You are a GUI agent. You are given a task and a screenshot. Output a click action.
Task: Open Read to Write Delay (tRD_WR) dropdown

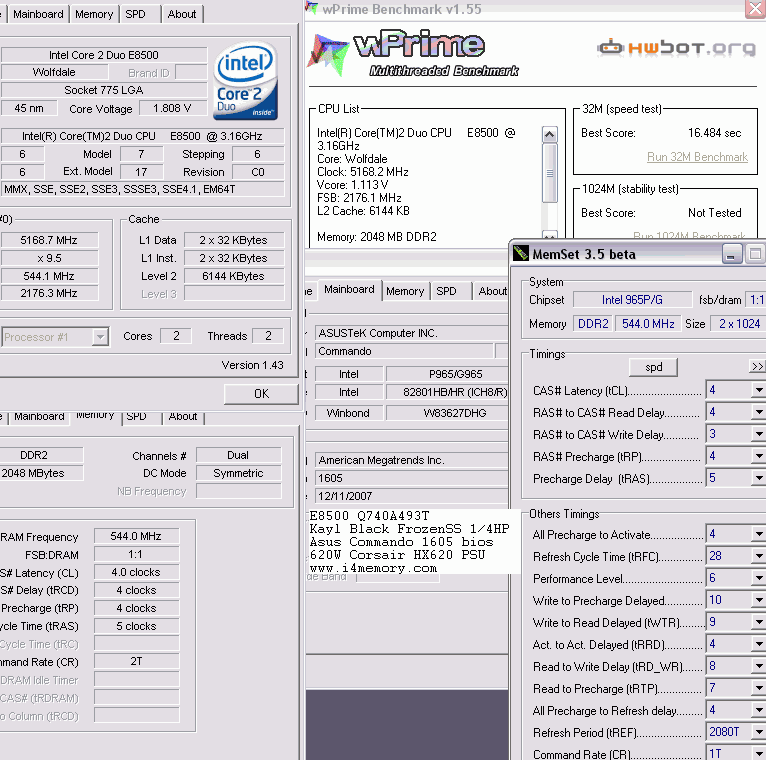point(759,666)
